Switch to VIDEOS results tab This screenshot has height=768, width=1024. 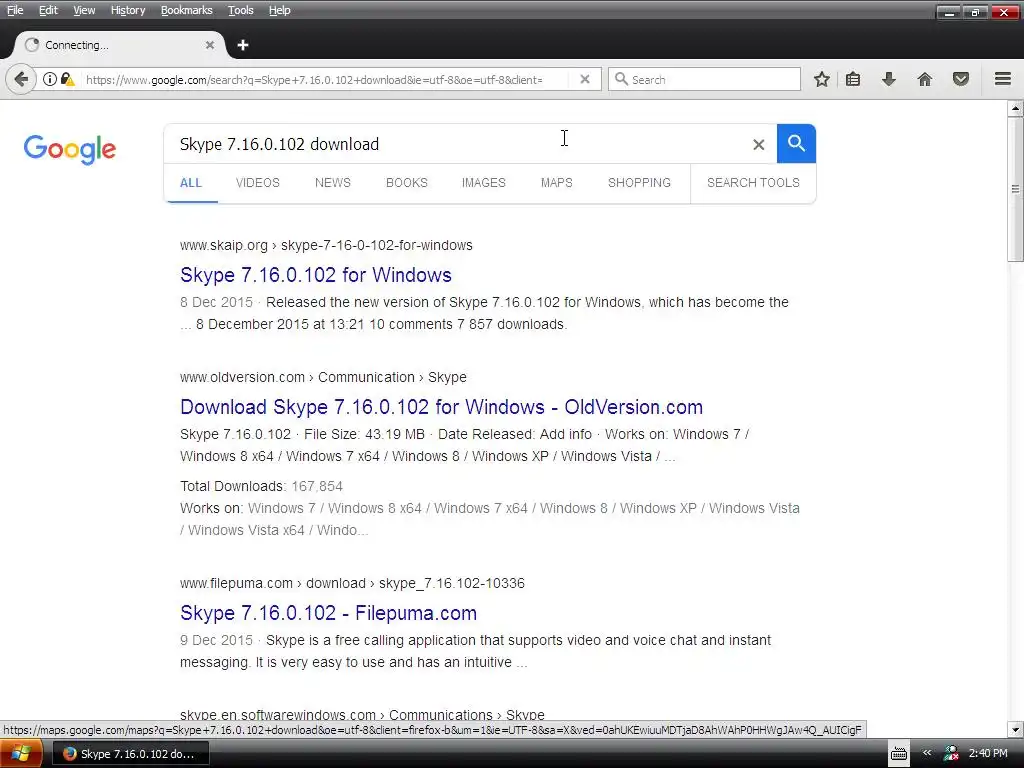(x=257, y=183)
